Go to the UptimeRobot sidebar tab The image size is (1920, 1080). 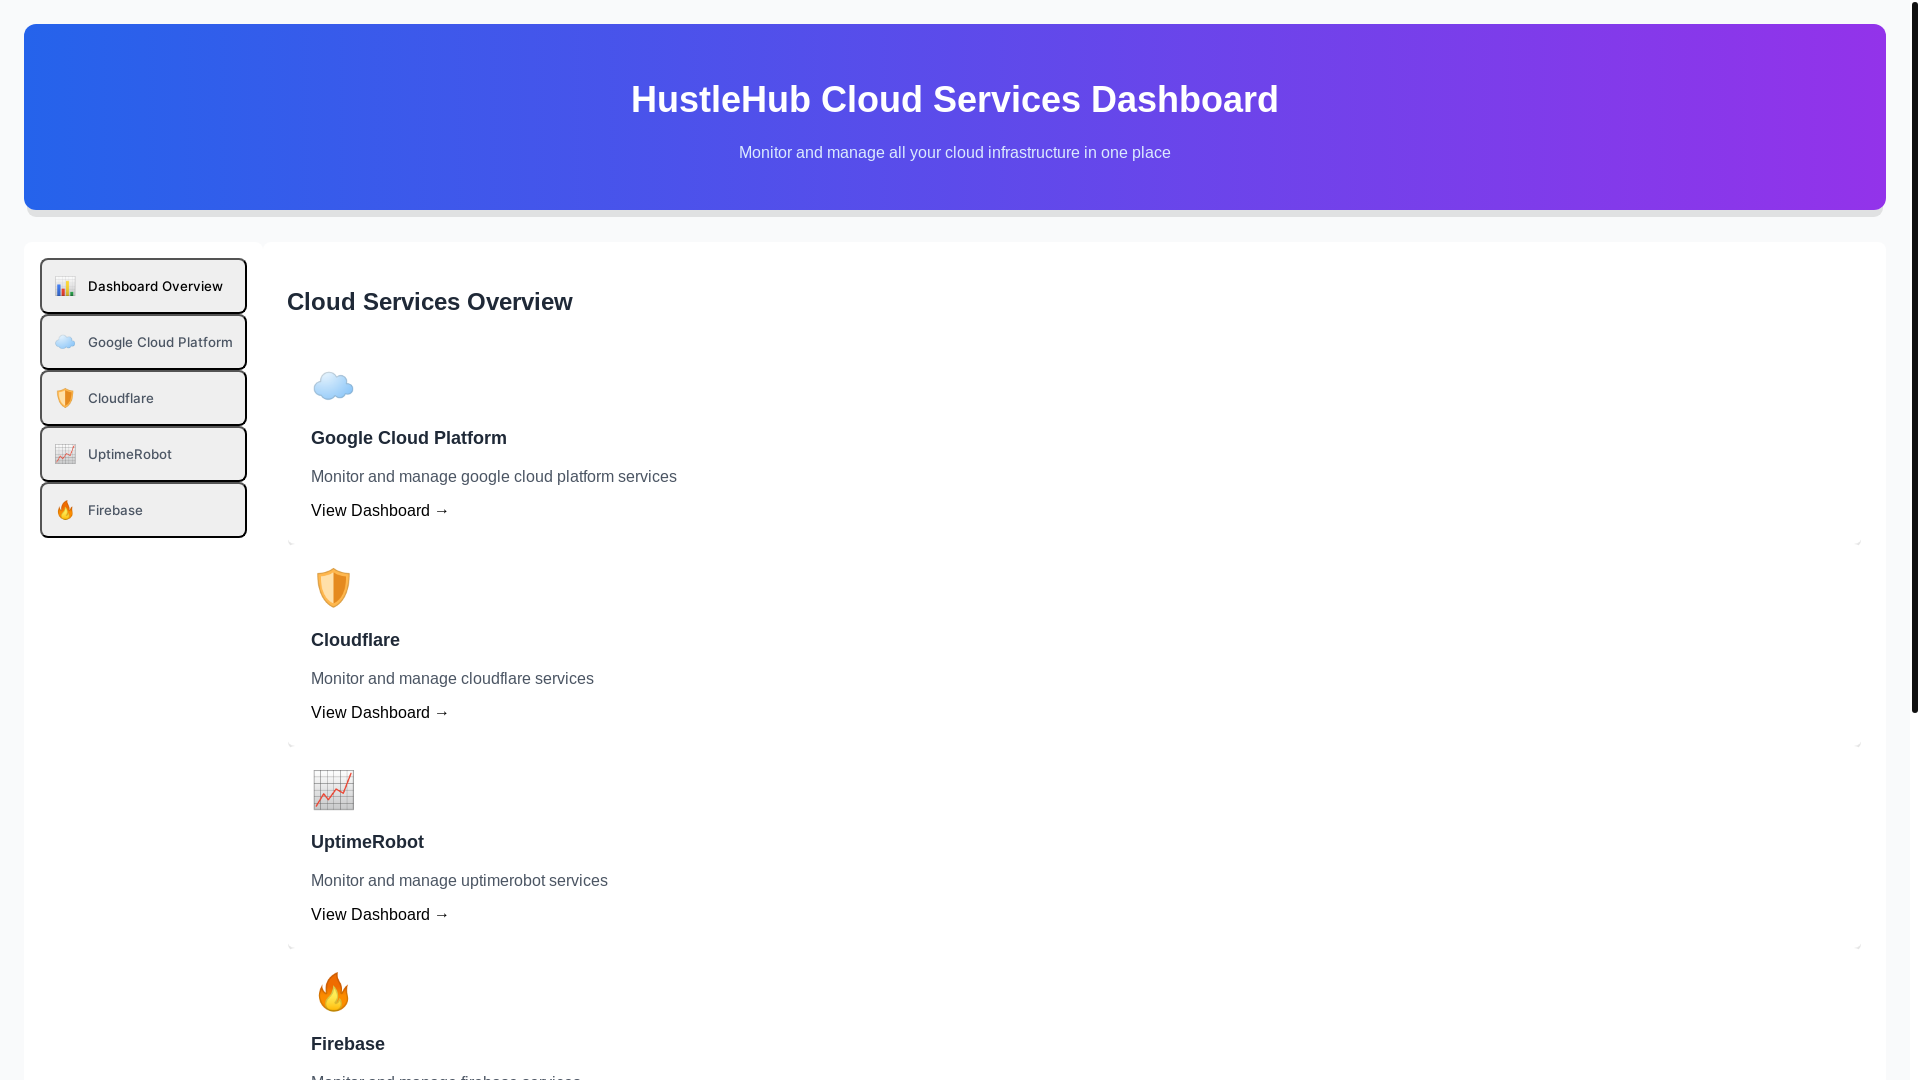[143, 454]
